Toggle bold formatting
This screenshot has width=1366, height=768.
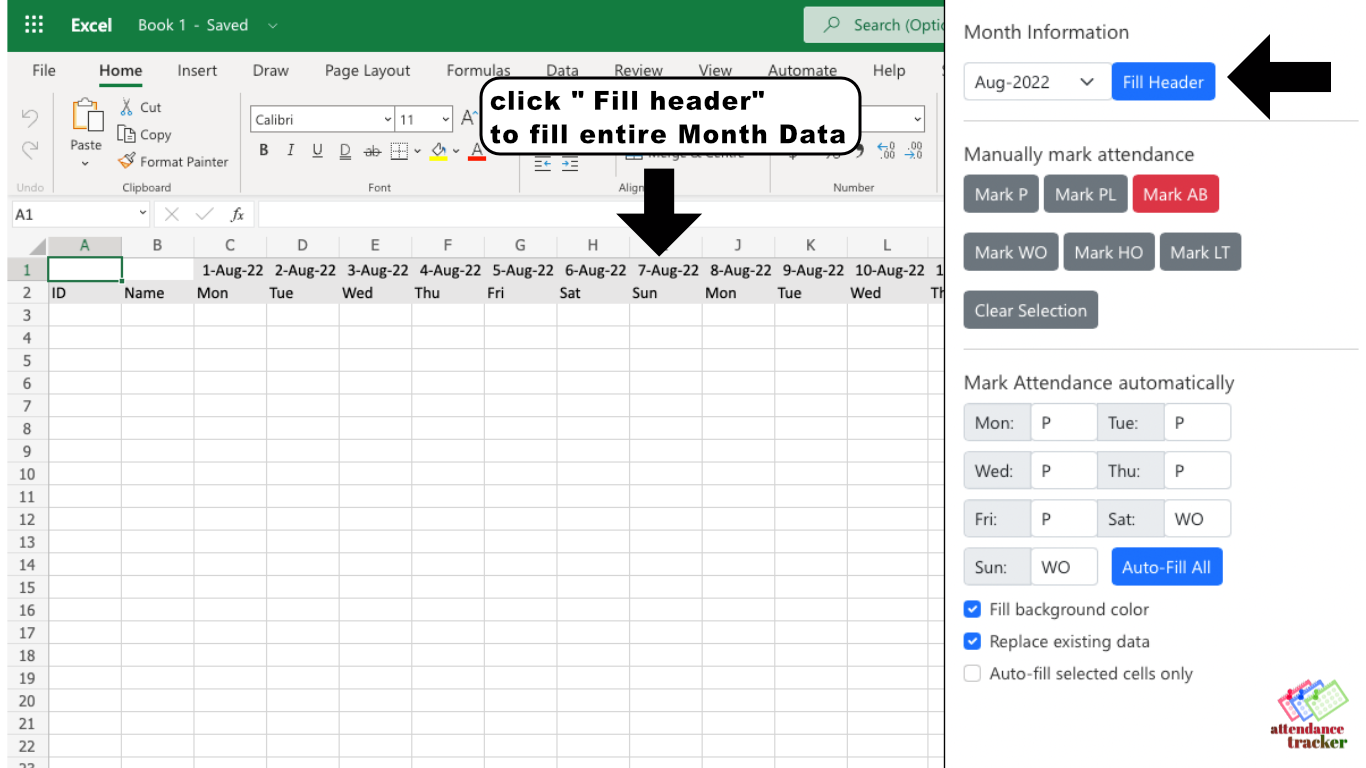click(x=263, y=150)
